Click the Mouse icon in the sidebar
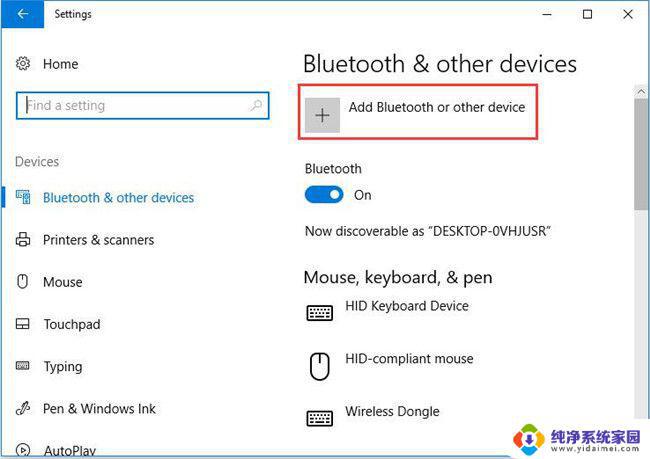The width and height of the screenshot is (650, 459). click(x=23, y=282)
